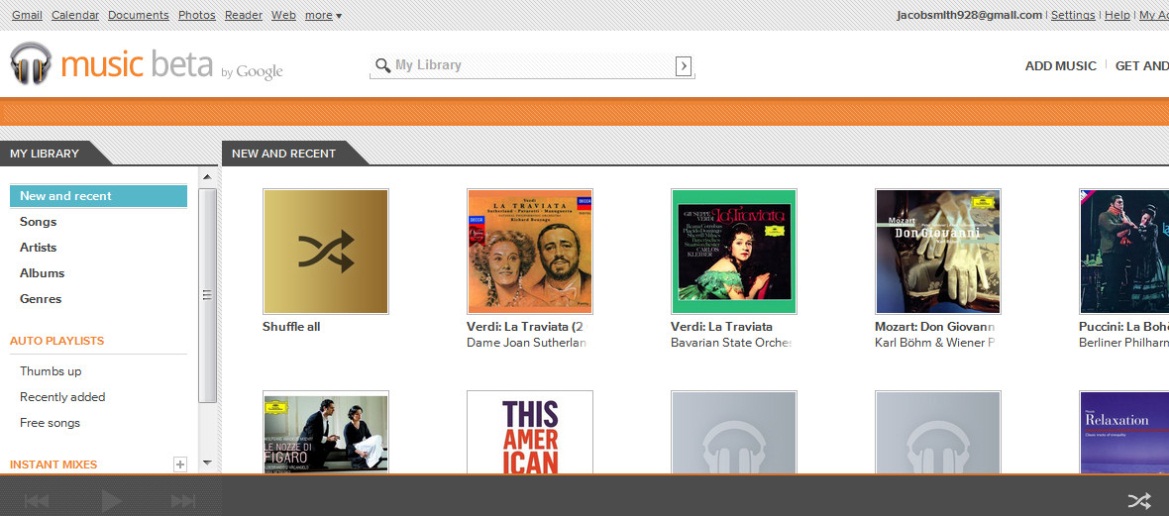Open the search options arrow button
Screen dimensions: 1169x516
[683, 66]
